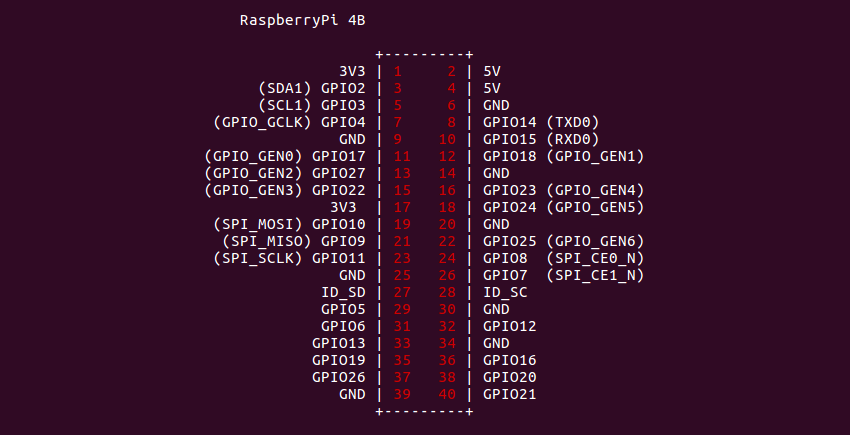Select pin number 7
850x435 pixels.
point(398,123)
